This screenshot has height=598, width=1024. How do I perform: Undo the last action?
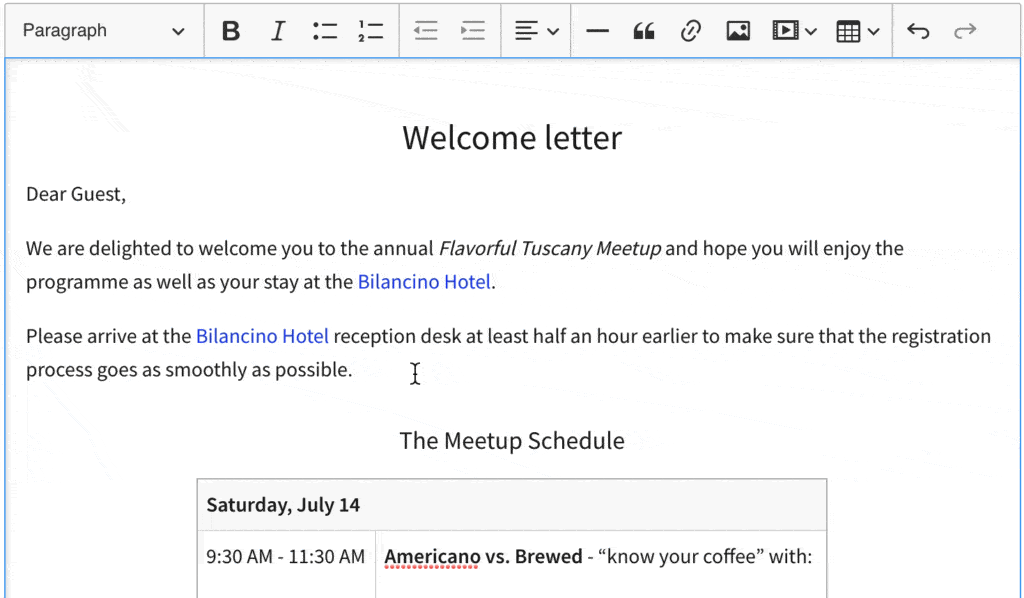[918, 31]
